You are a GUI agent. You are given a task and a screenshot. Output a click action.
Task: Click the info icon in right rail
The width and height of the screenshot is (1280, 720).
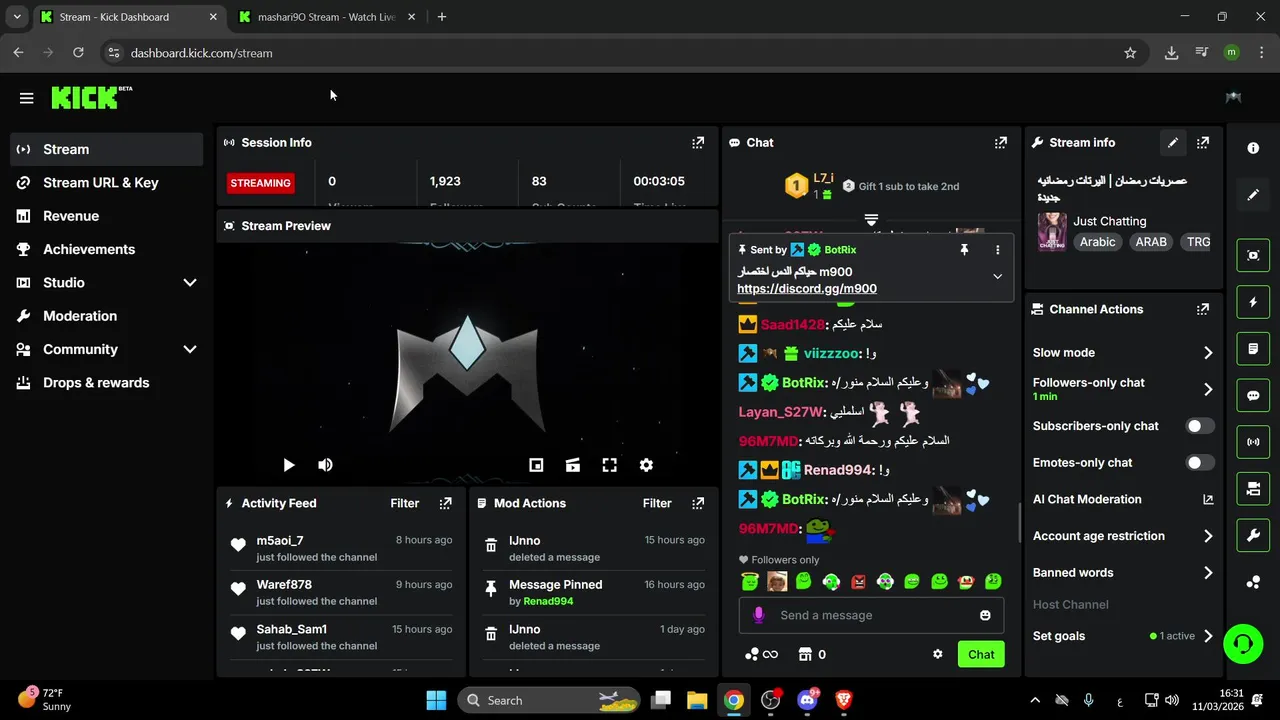tap(1253, 148)
